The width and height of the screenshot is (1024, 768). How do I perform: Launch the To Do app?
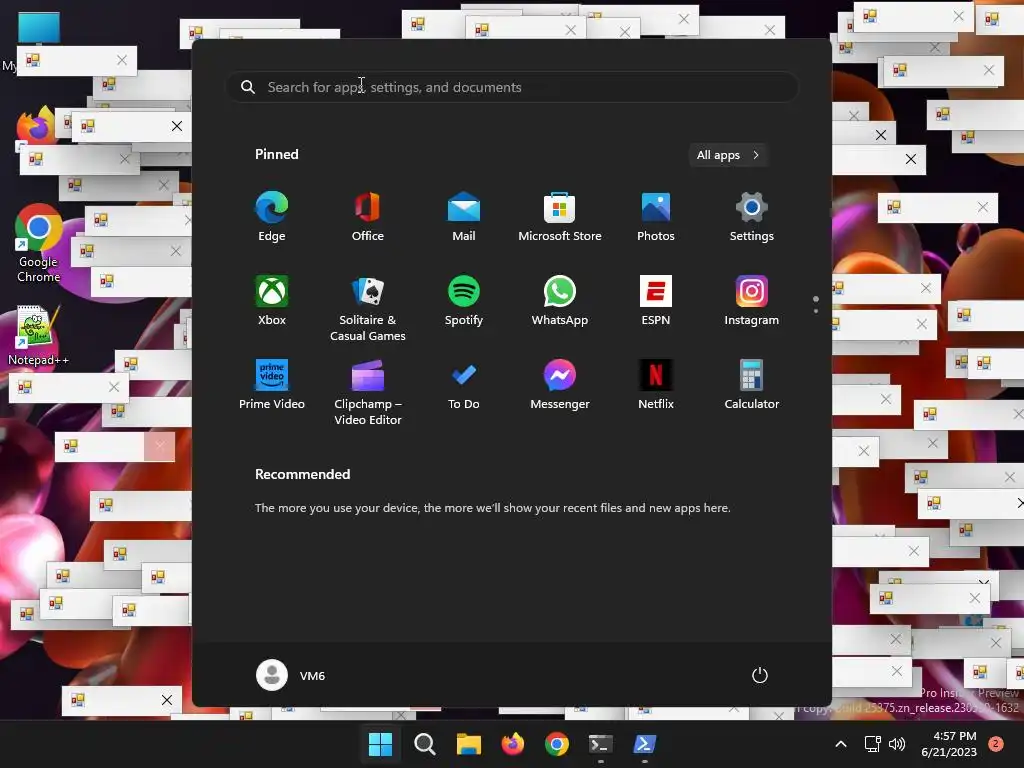tap(464, 385)
